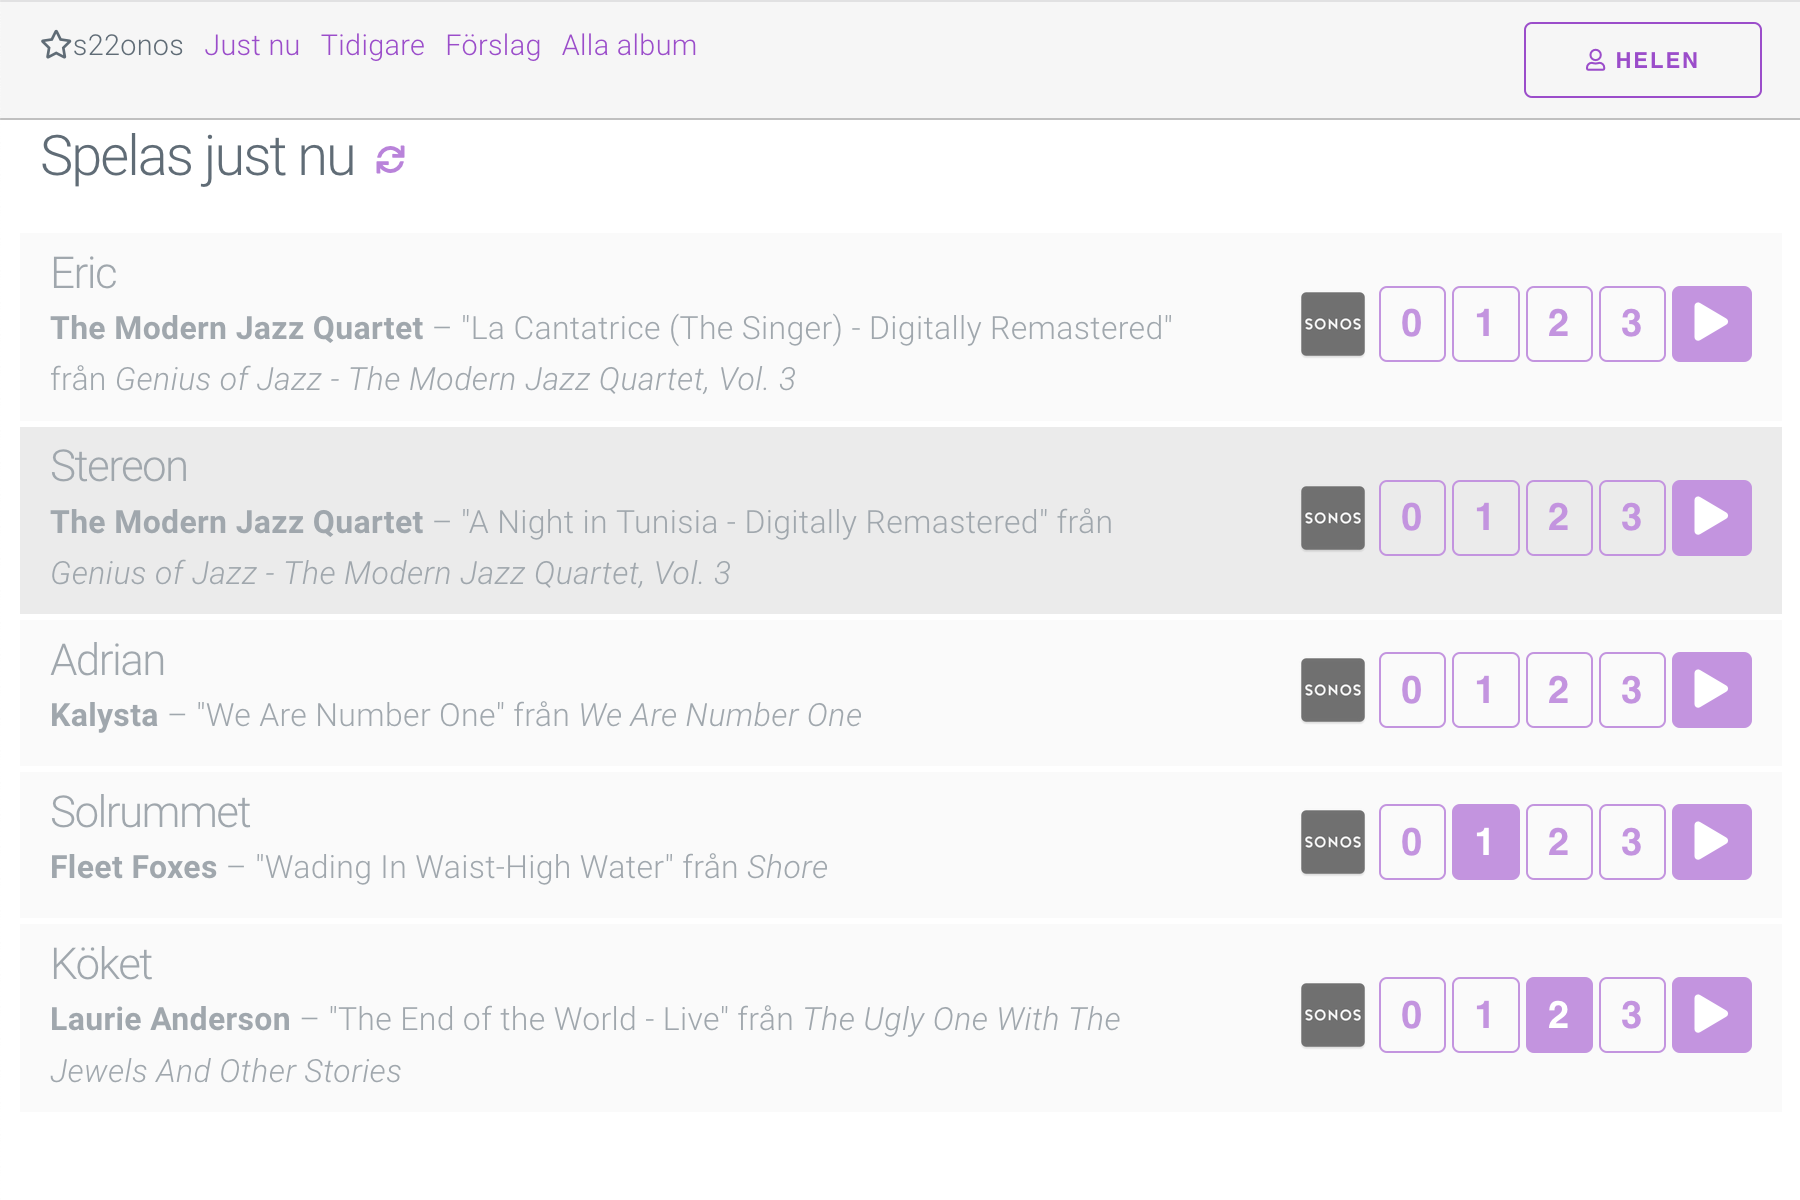Go to Alla album page

point(629,45)
